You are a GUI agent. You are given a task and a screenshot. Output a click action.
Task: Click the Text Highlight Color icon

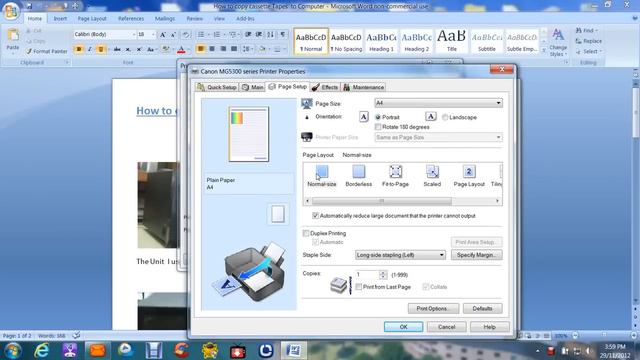click(165, 50)
